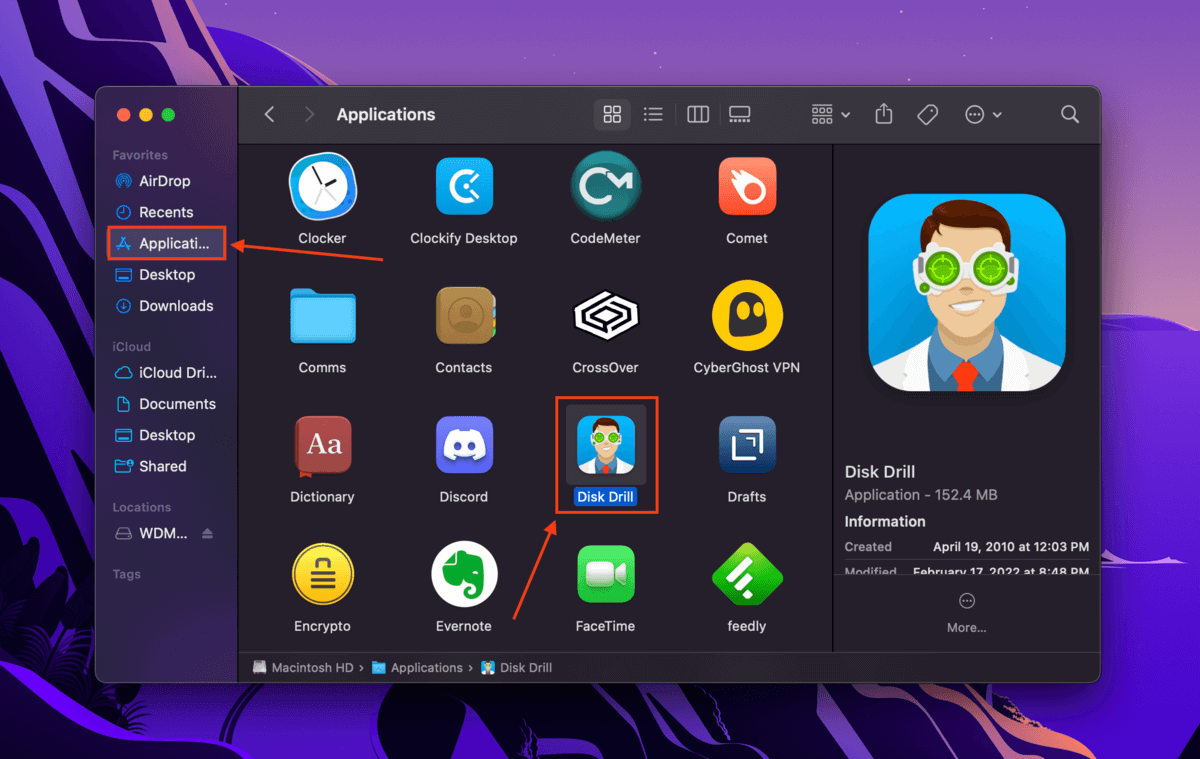Select the feedly app icon
The height and width of the screenshot is (759, 1200).
click(x=747, y=575)
